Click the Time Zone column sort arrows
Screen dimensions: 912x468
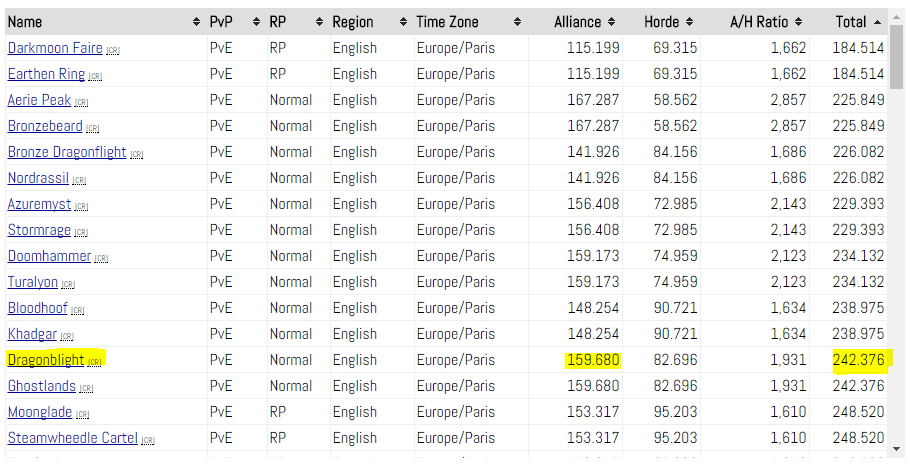point(517,22)
